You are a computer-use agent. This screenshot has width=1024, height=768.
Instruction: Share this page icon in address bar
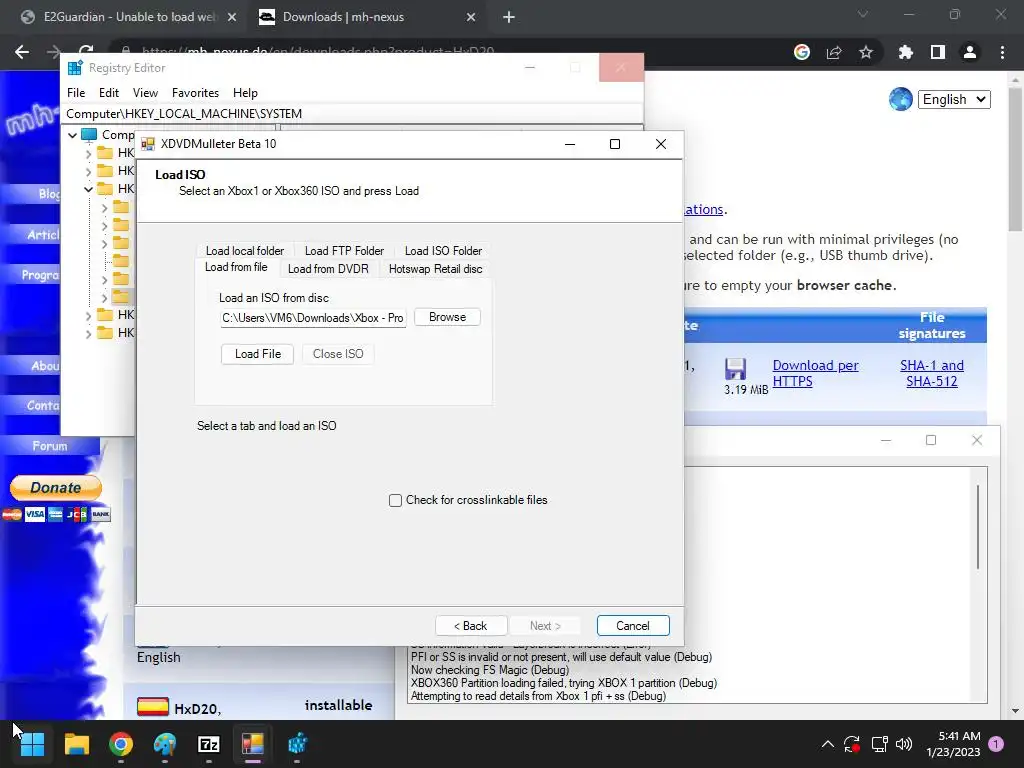834,52
